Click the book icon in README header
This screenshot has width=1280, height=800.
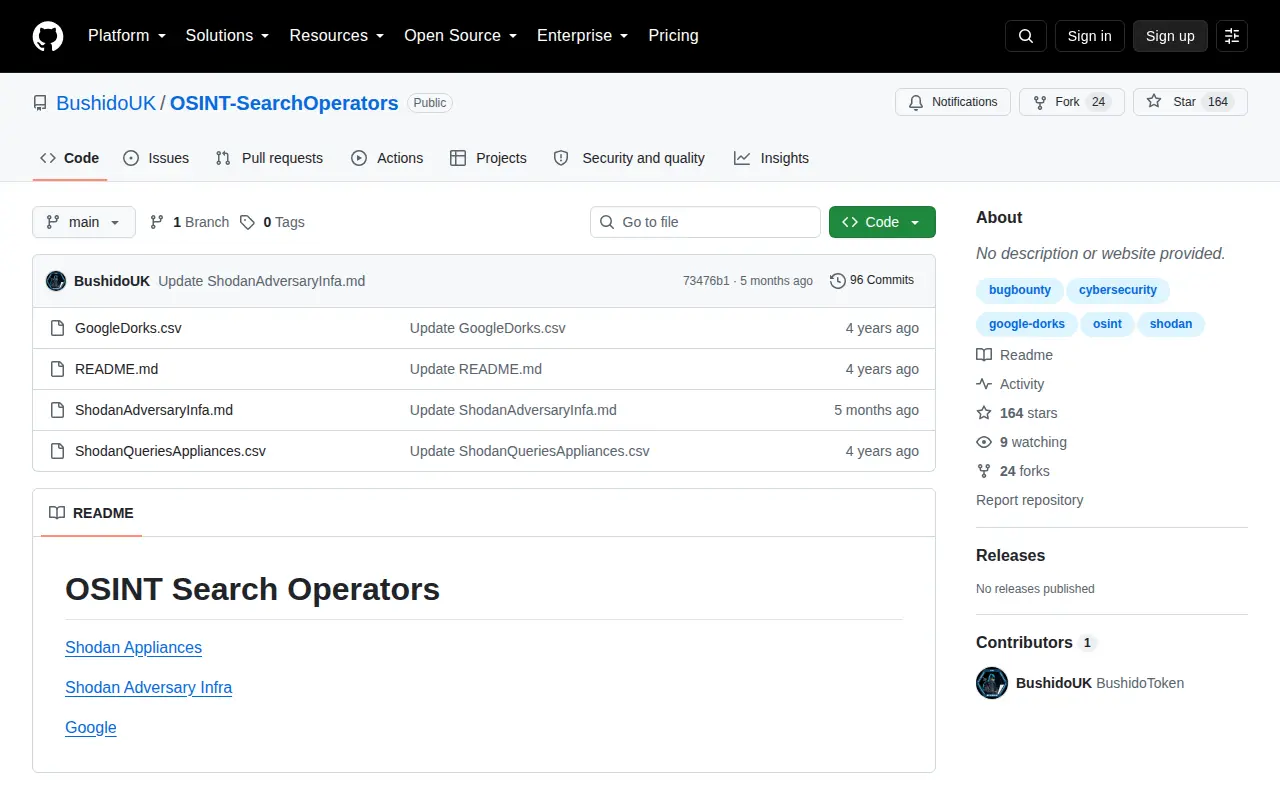57,513
